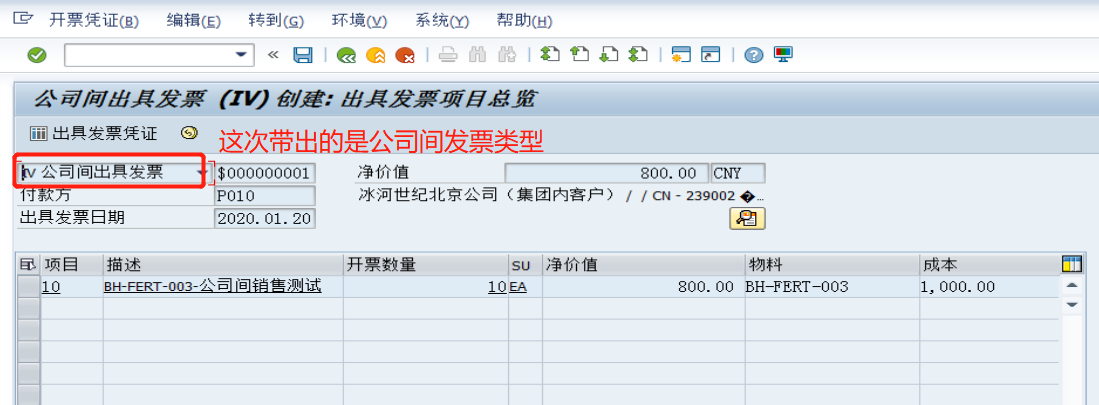Open the window menu icon in the menu bar
Image resolution: width=1099 pixels, height=405 pixels.
pos(22,18)
